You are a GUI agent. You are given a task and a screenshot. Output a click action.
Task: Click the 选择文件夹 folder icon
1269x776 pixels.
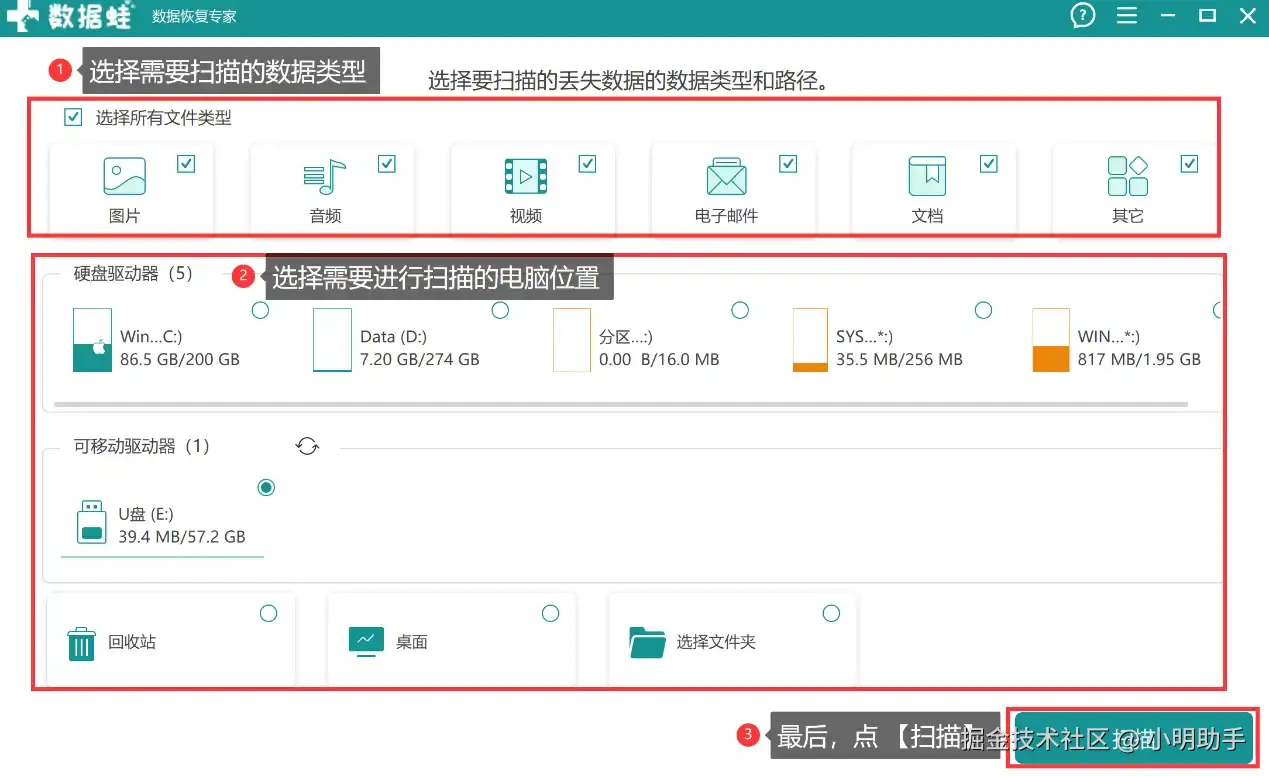point(647,642)
